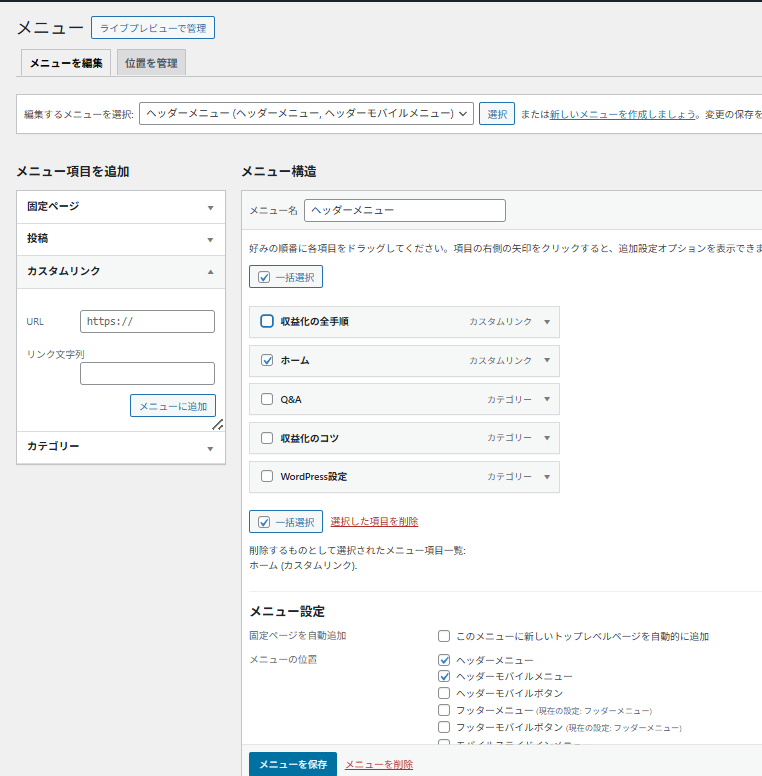Click the 選択した項目を削除 link
The height and width of the screenshot is (776, 762).
click(374, 521)
